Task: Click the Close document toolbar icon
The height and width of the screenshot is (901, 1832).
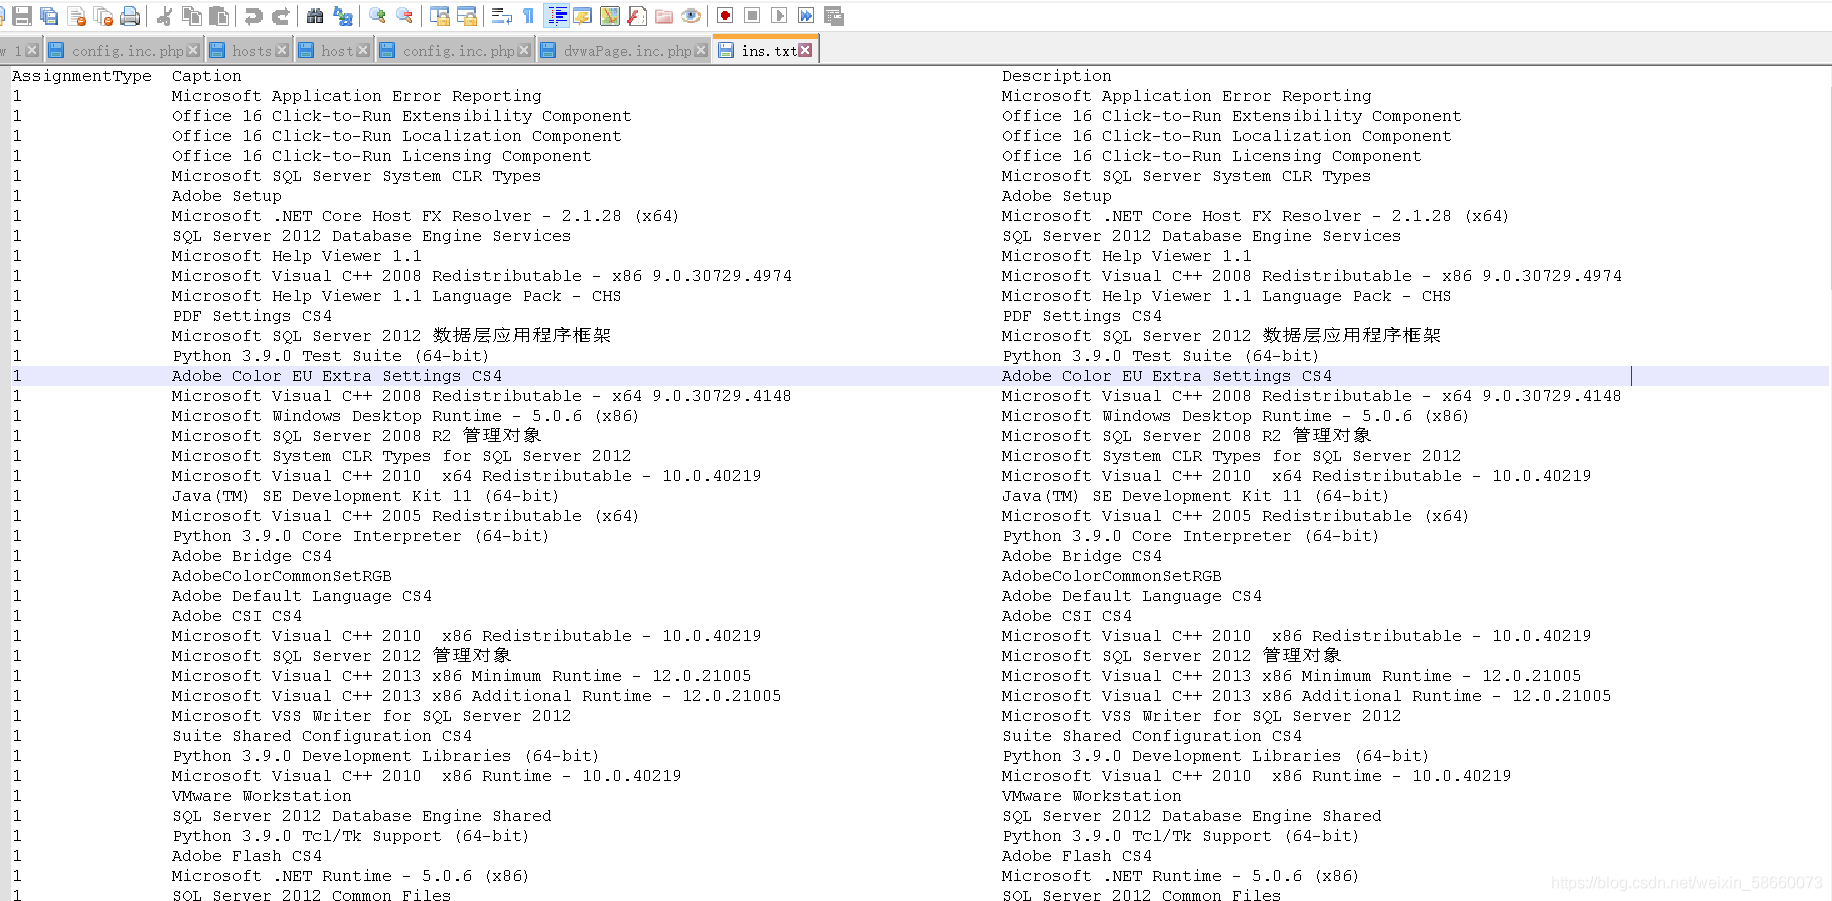Action: pyautogui.click(x=76, y=16)
